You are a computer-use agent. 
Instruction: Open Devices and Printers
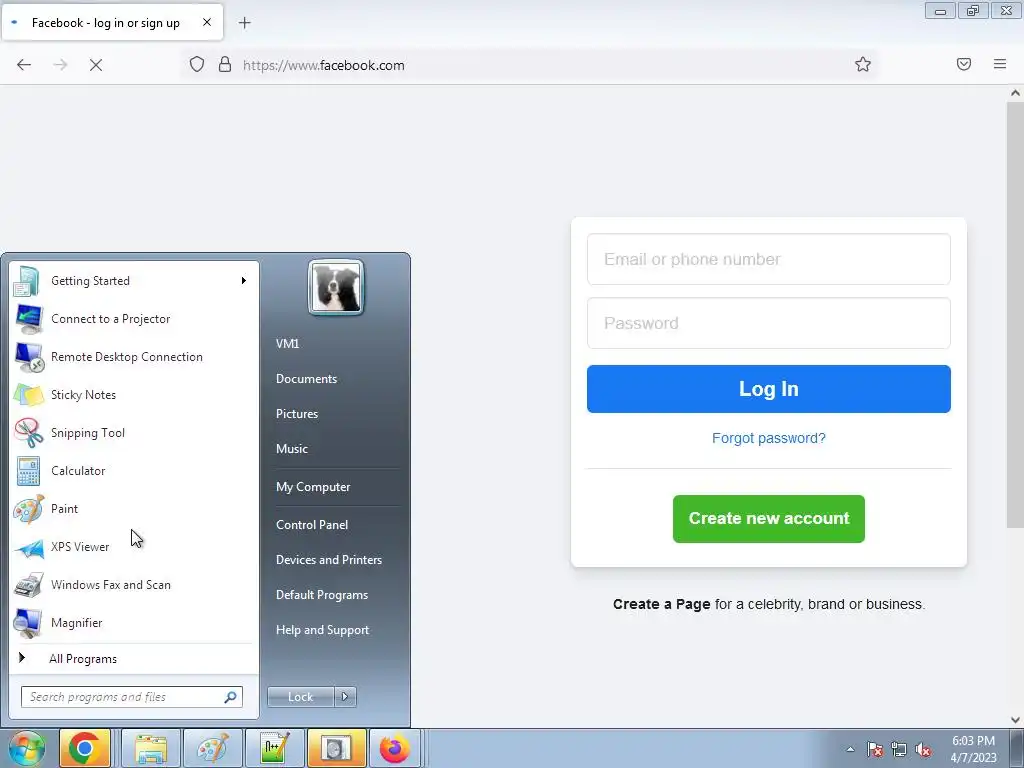tap(328, 560)
